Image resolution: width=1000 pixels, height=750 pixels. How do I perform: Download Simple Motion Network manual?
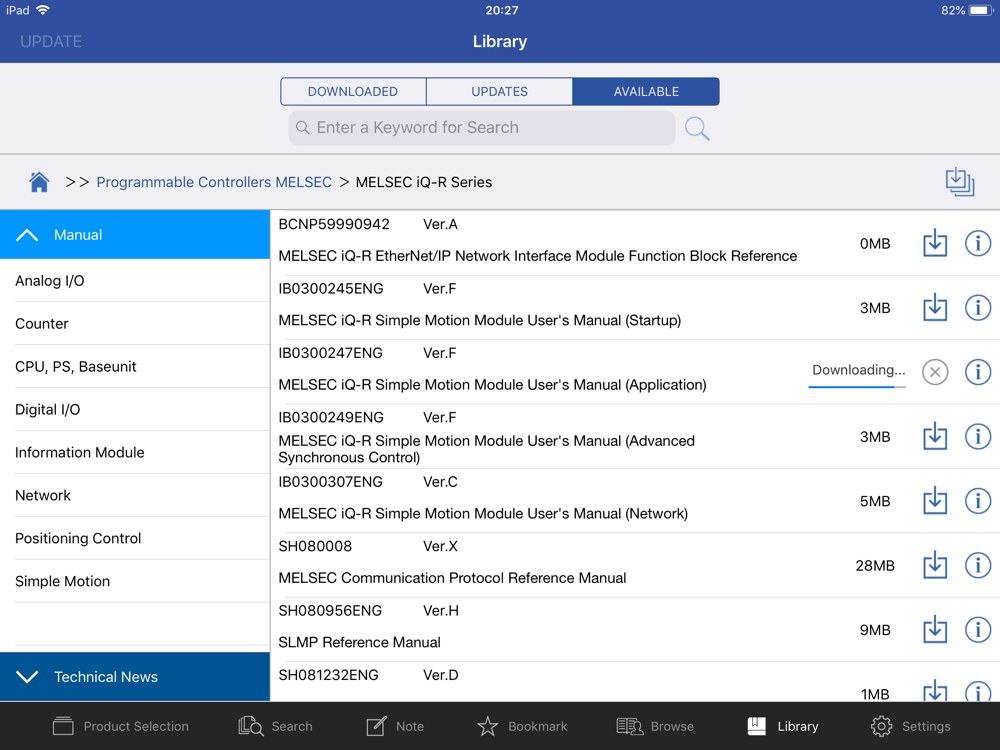click(x=934, y=501)
